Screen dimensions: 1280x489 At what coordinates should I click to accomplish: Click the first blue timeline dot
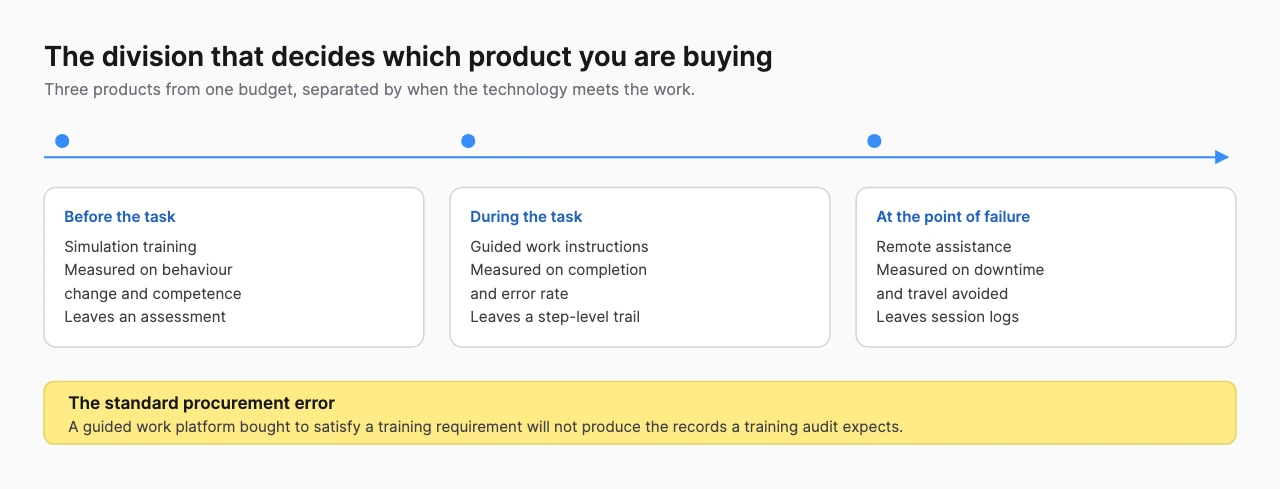coord(62,141)
